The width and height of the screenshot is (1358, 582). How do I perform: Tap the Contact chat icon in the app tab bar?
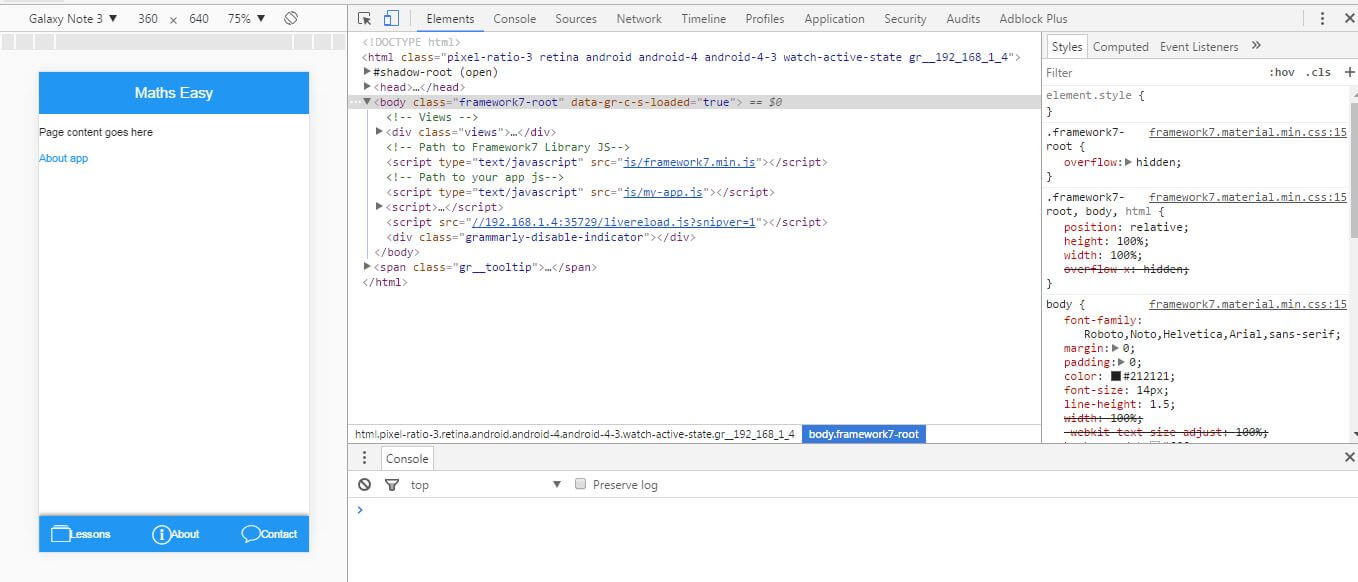click(251, 534)
